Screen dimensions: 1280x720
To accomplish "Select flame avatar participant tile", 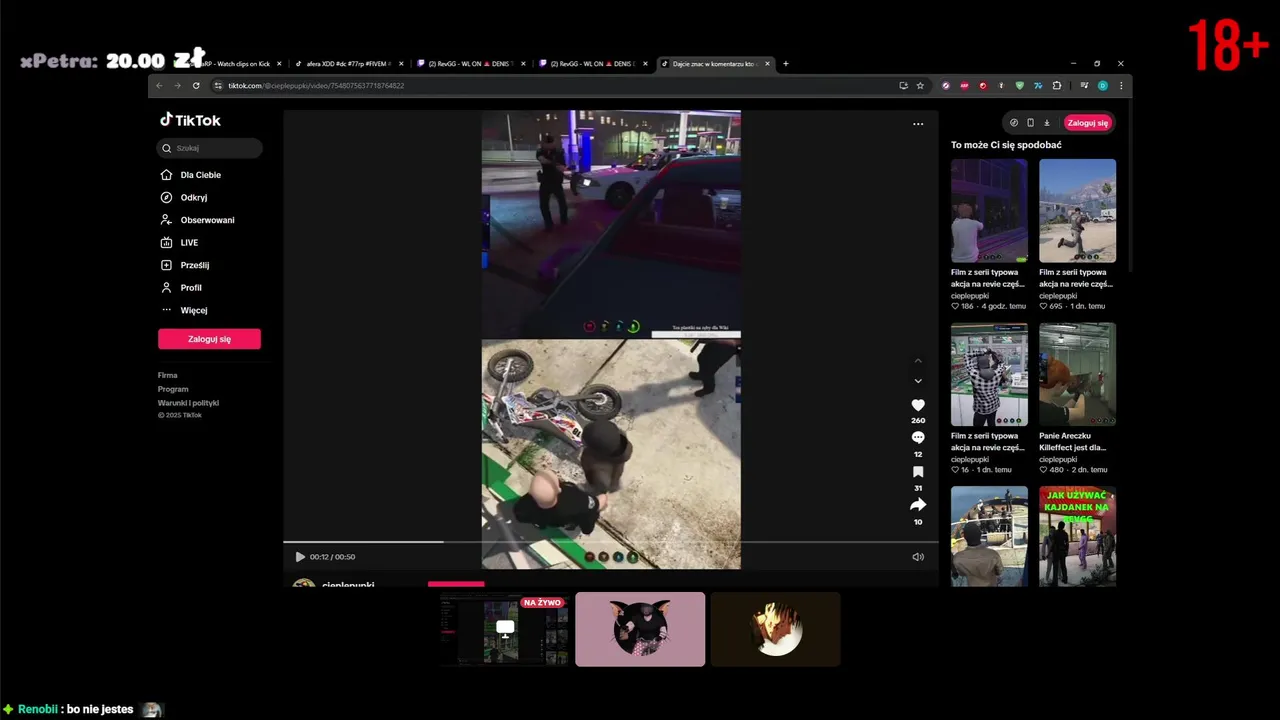I will click(776, 629).
